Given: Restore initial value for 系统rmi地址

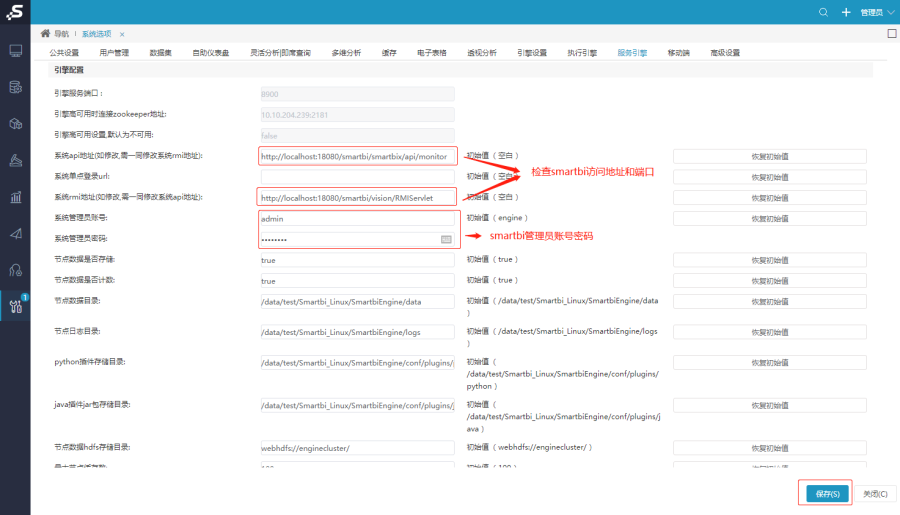Looking at the screenshot, I should click(770, 198).
